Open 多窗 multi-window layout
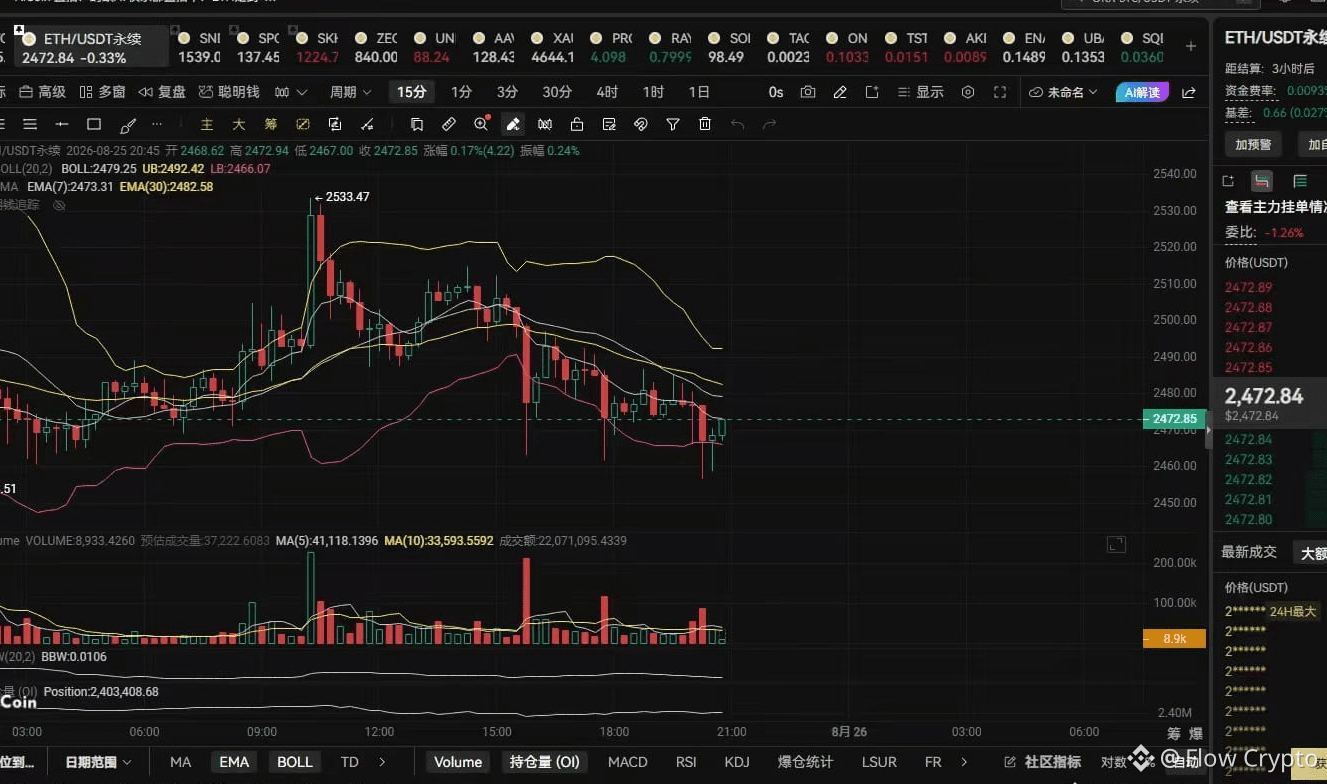Viewport: 1327px width, 784px height. (103, 92)
